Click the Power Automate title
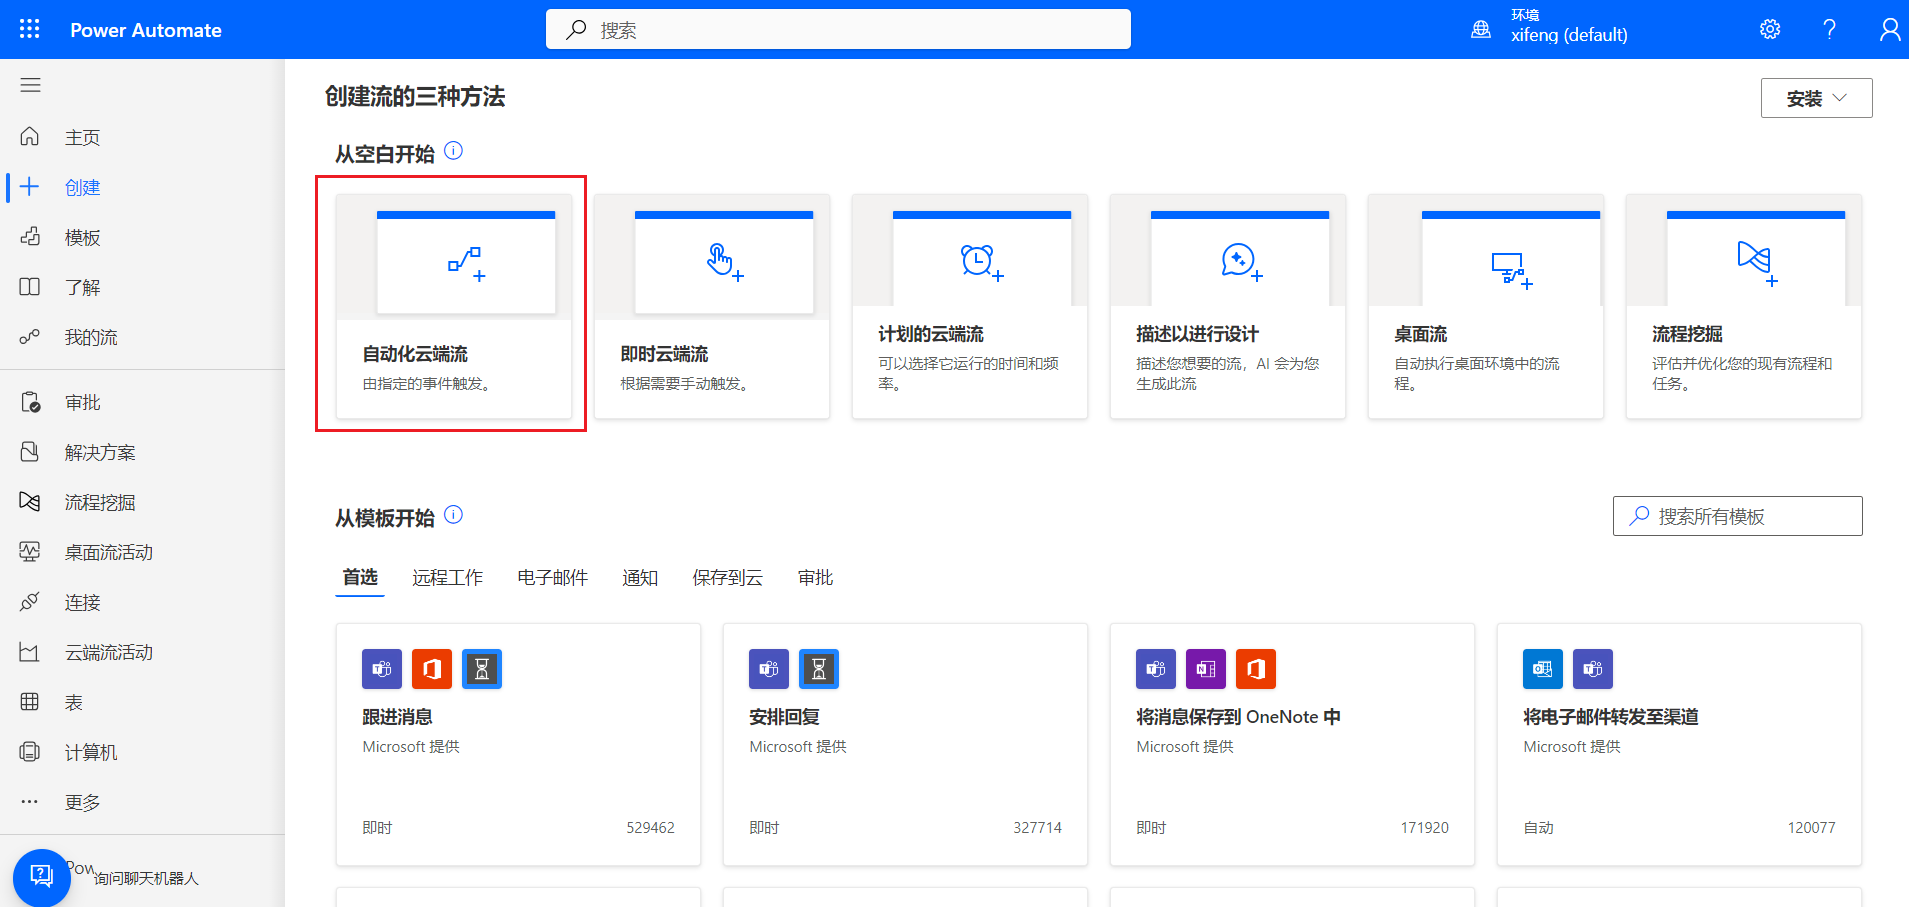 tap(146, 30)
